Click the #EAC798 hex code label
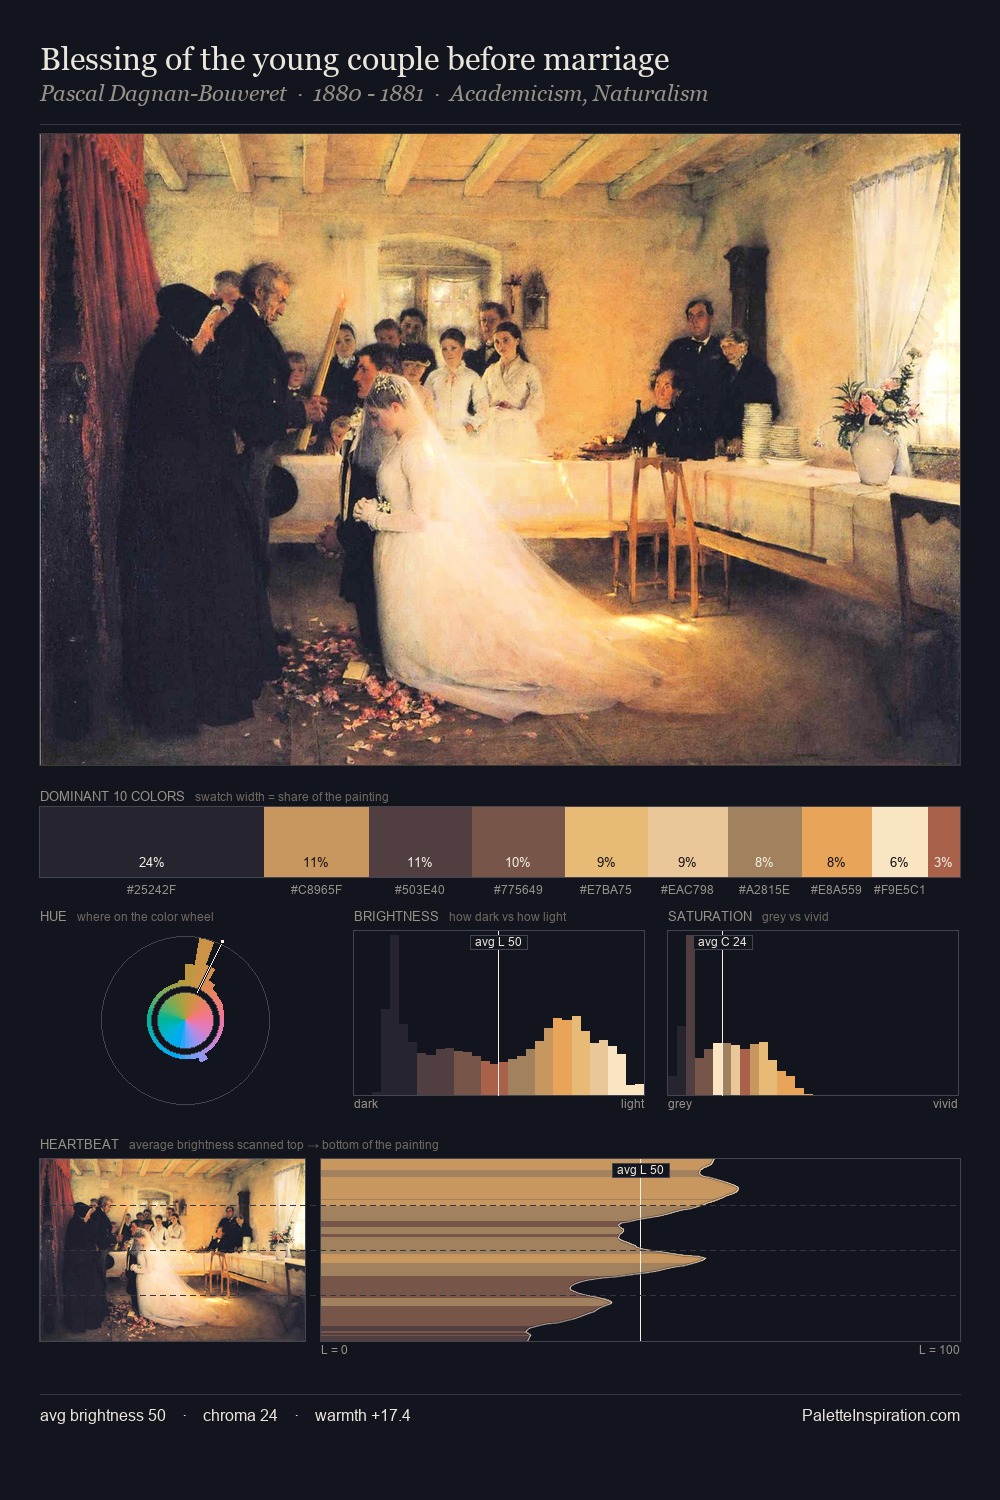The height and width of the screenshot is (1500, 1000). (x=687, y=890)
